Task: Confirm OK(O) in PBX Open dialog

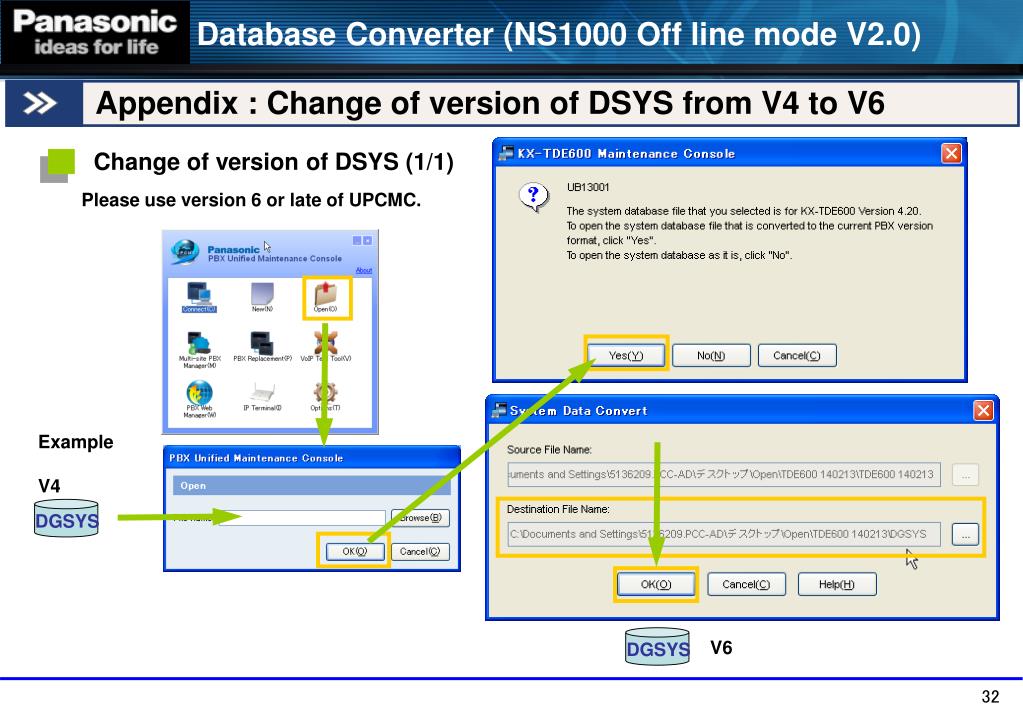Action: tap(354, 551)
